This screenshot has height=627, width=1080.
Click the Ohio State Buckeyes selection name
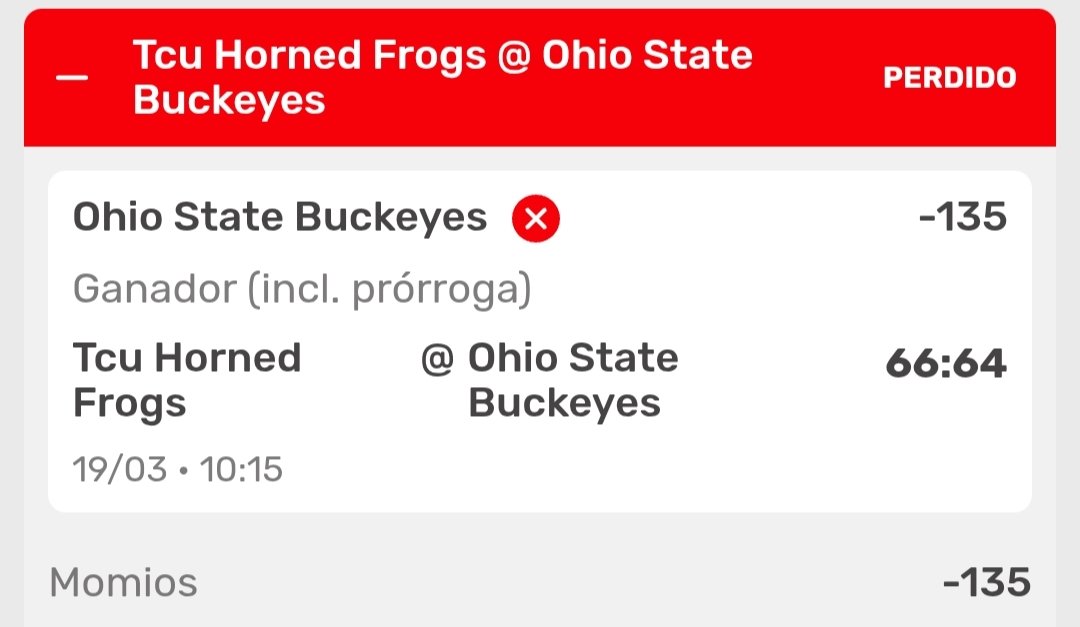click(x=280, y=218)
